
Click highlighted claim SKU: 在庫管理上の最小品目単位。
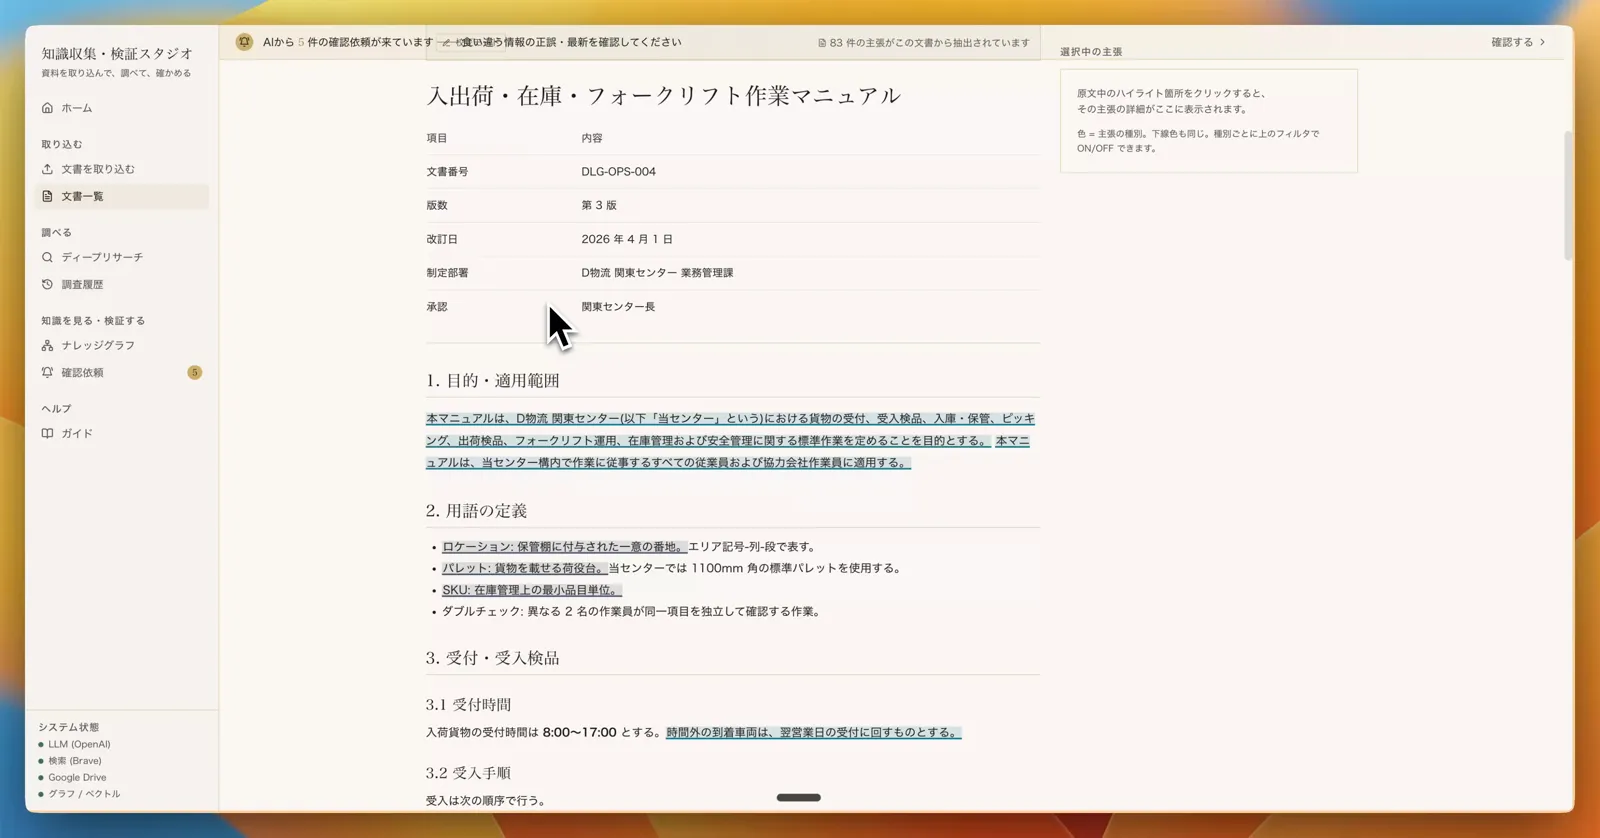click(x=532, y=590)
